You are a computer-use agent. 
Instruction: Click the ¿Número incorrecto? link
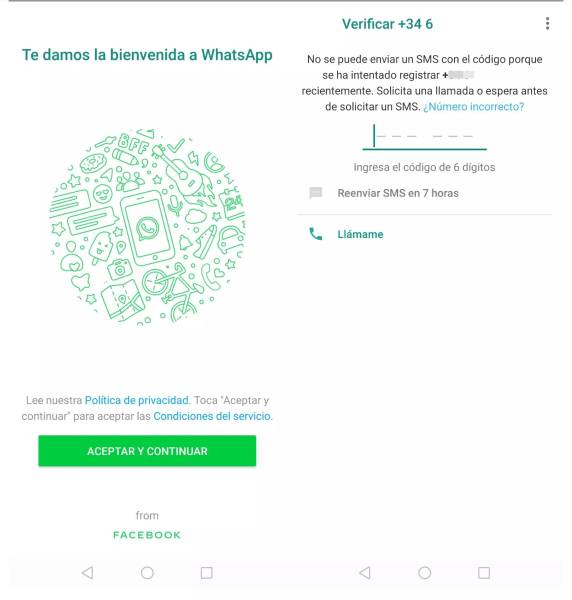[474, 106]
